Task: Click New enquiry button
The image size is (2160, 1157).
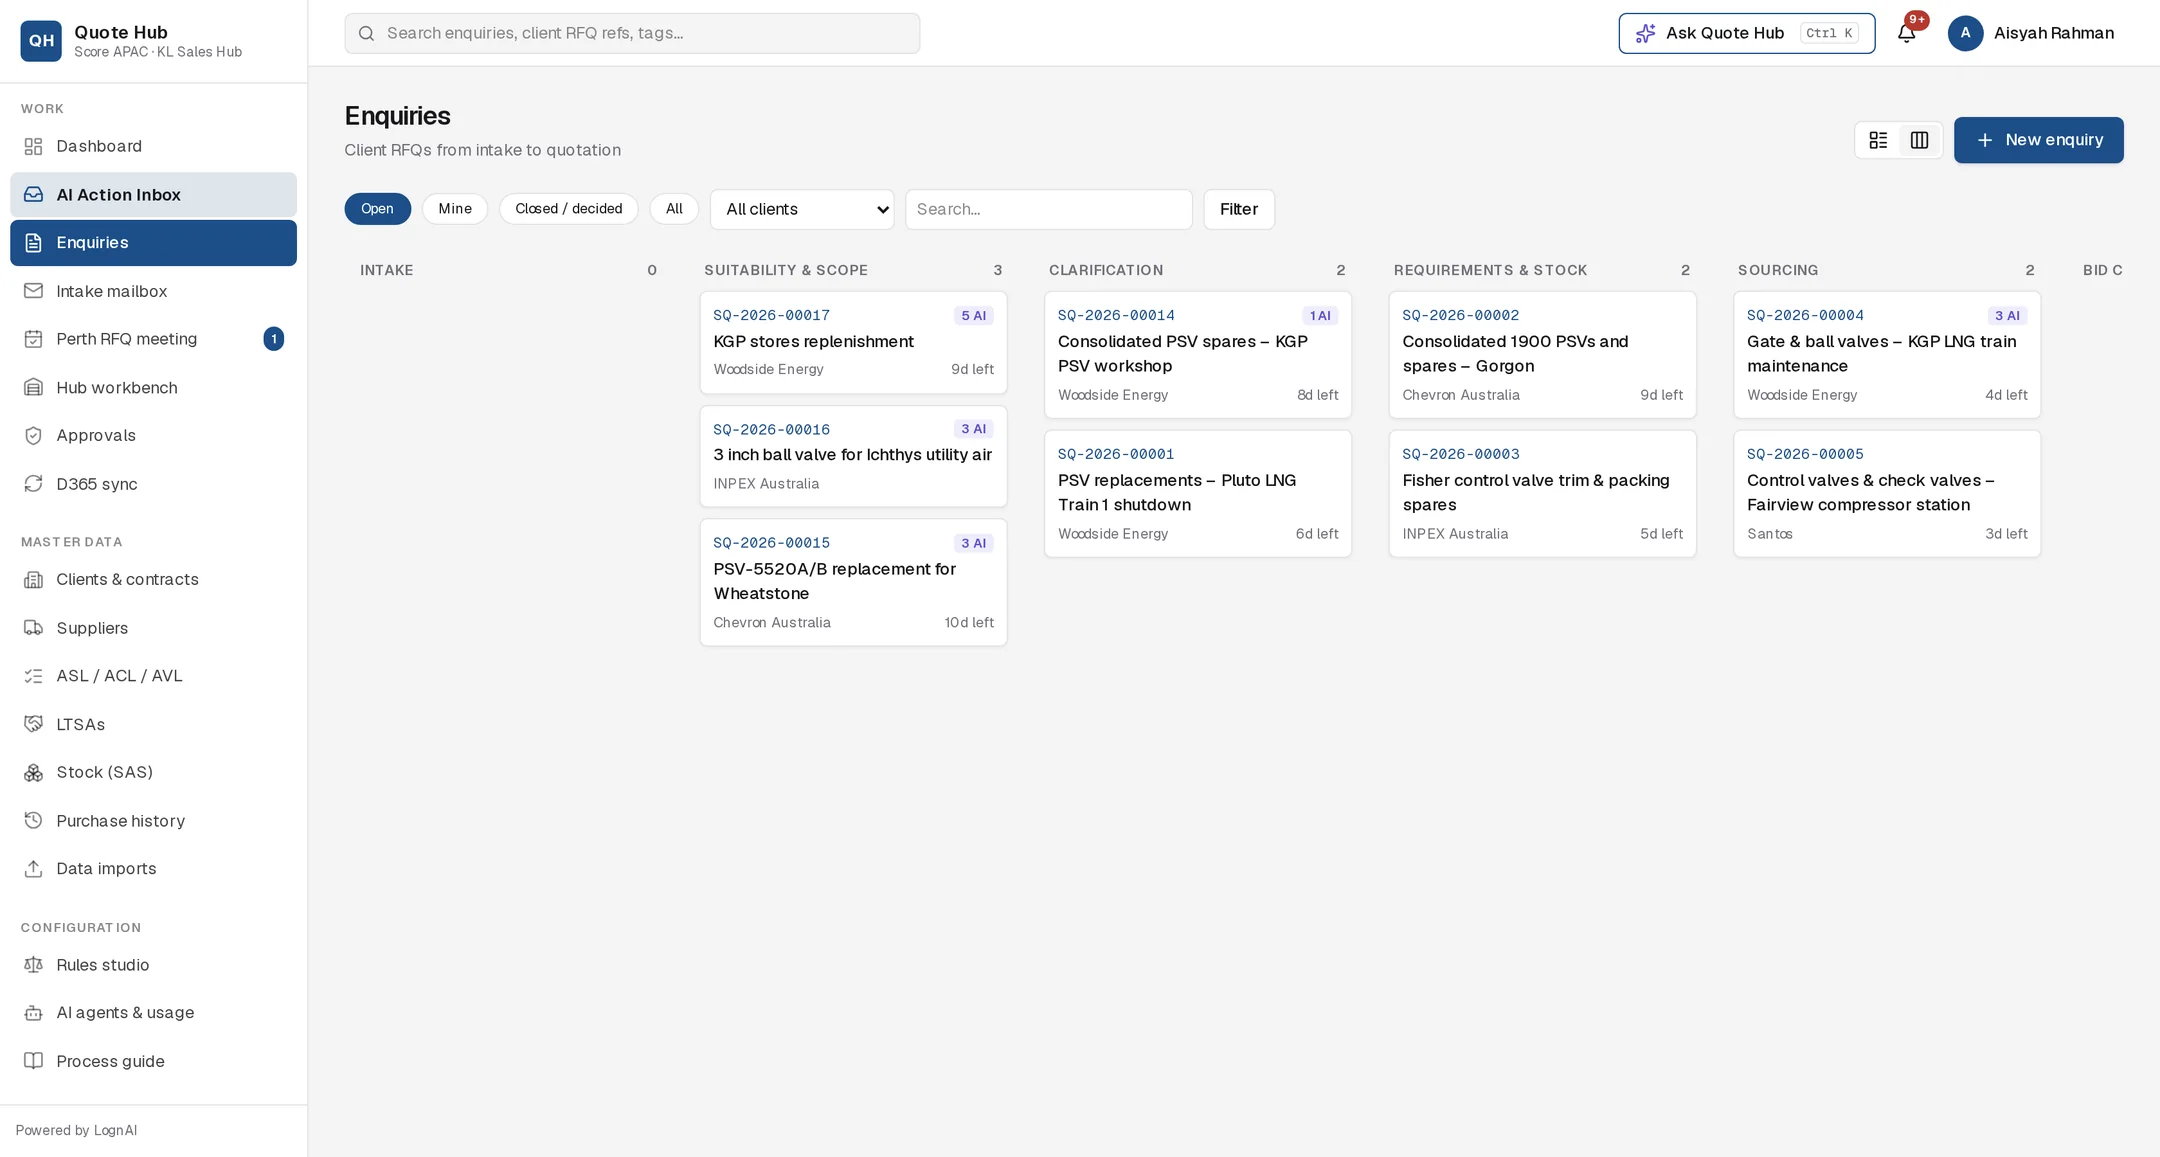Action: 2038,140
